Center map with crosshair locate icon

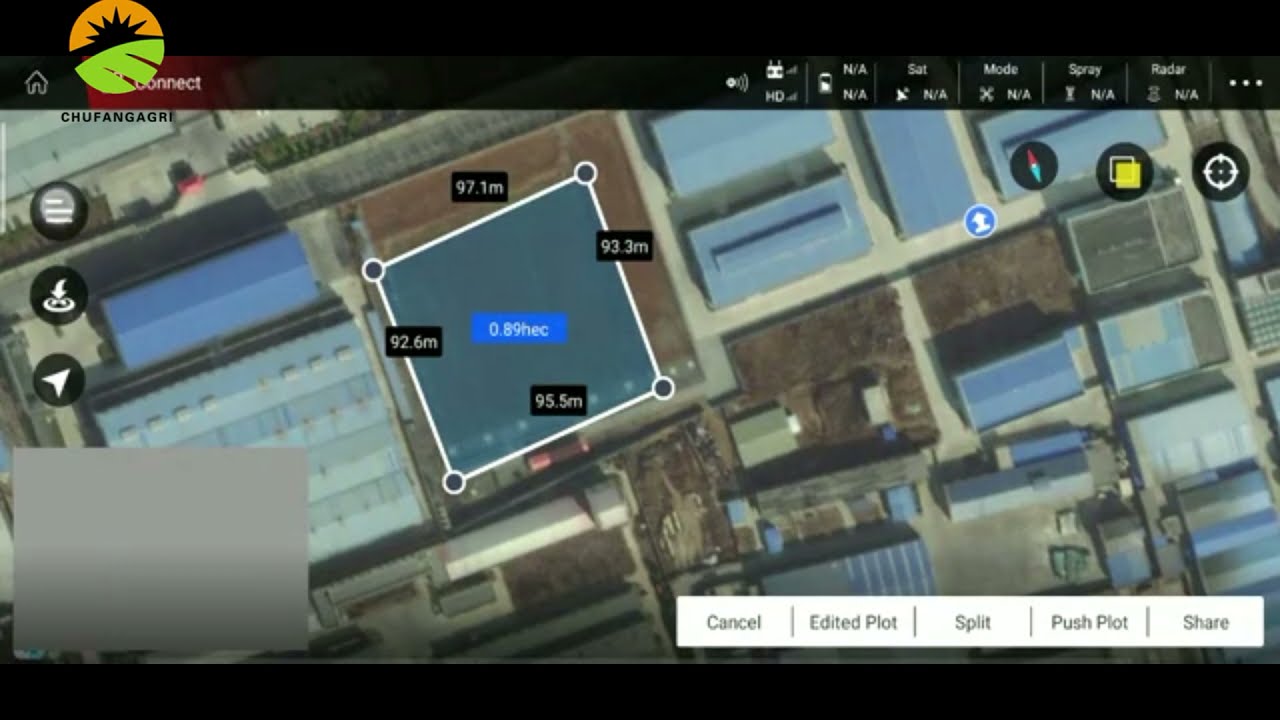pyautogui.click(x=1220, y=172)
